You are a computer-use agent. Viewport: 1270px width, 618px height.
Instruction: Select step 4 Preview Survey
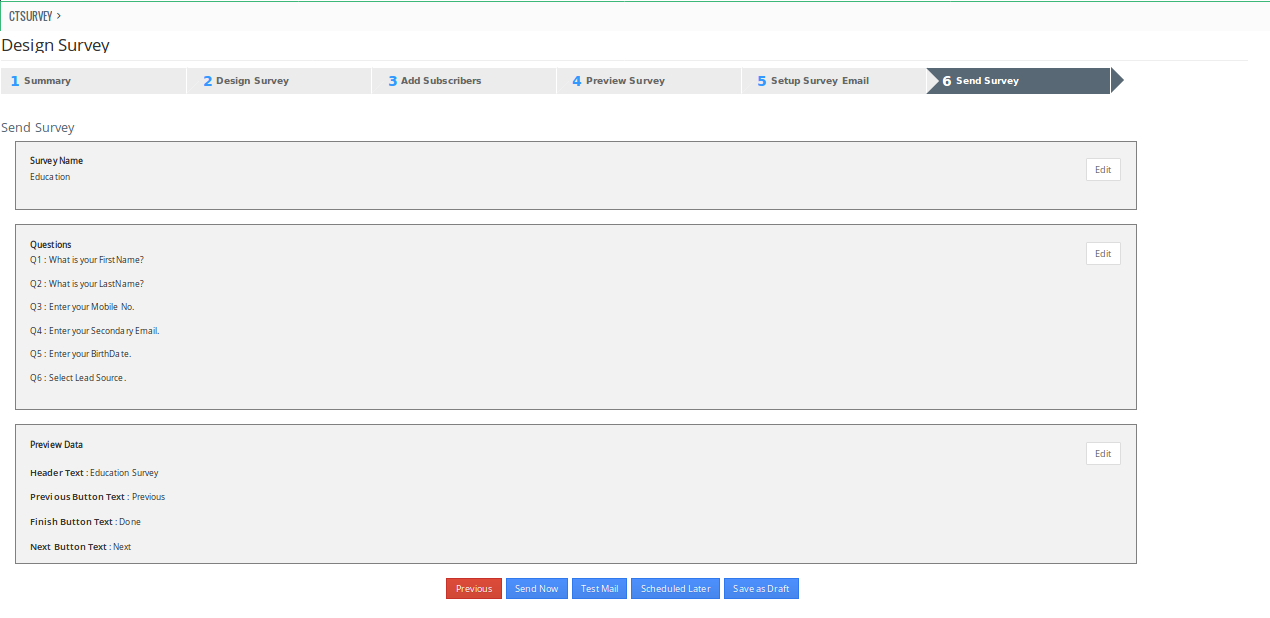tap(649, 81)
